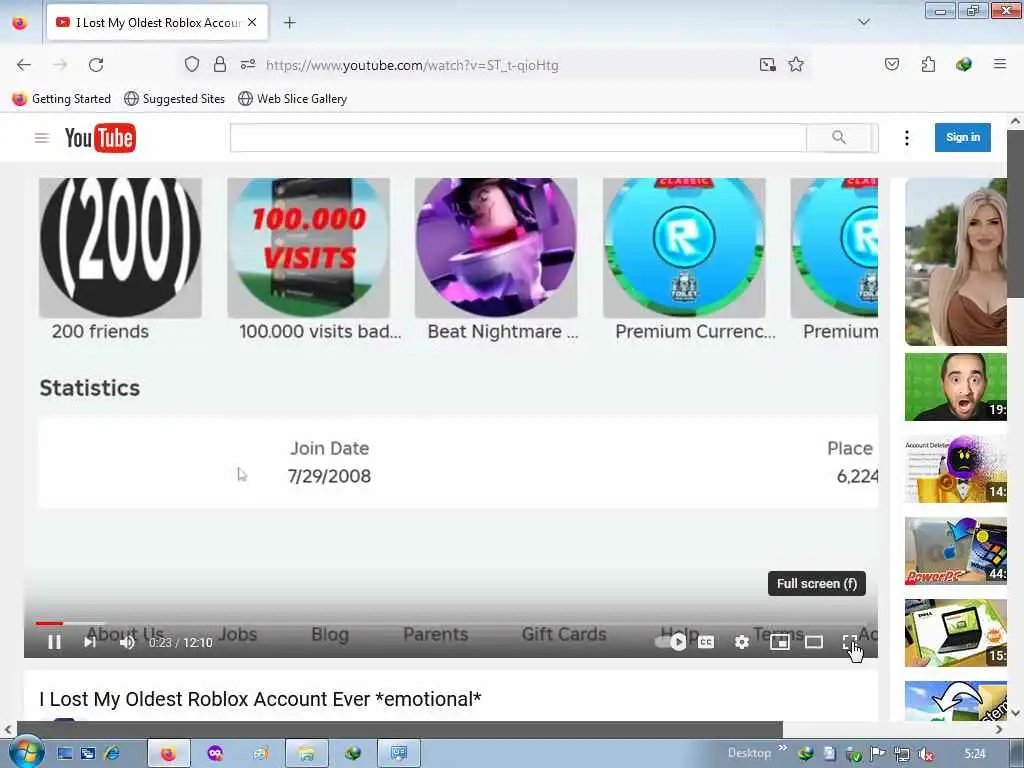Image resolution: width=1024 pixels, height=768 pixels.
Task: Select the 'I Lost My Oldest Roblox Account' tab
Action: (x=157, y=23)
